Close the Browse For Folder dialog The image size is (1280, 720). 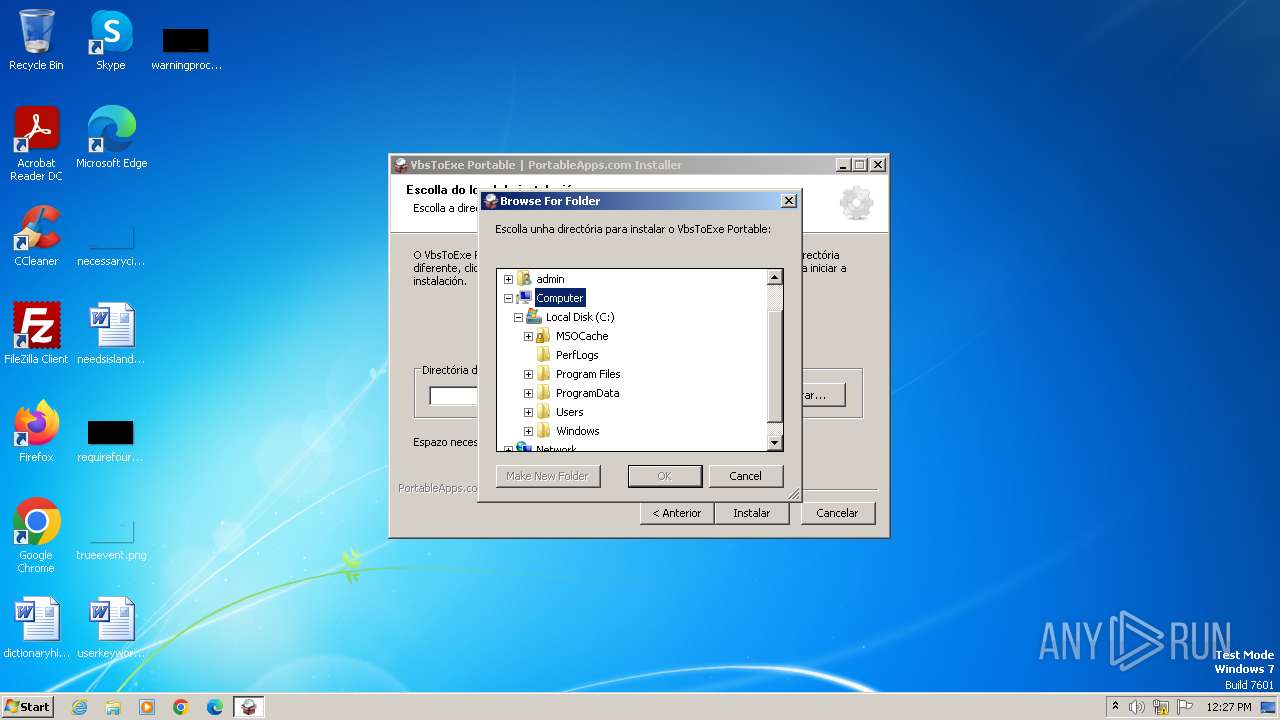tap(788, 200)
